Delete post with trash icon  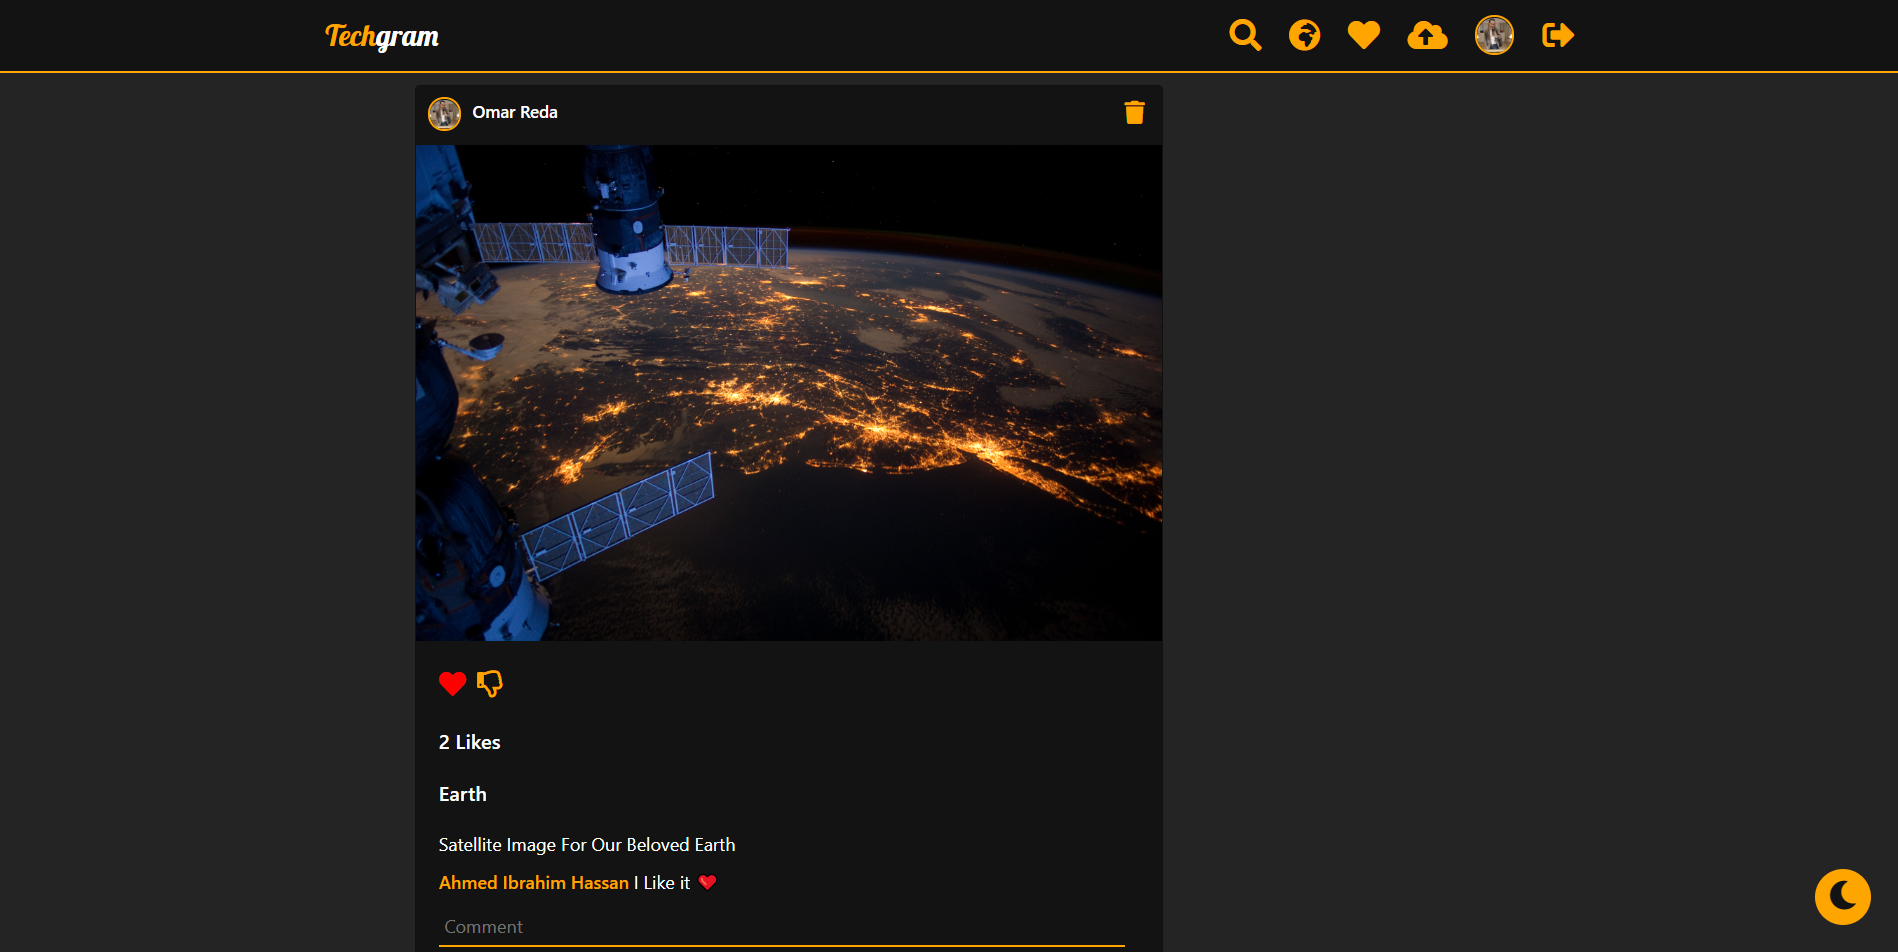pos(1134,112)
